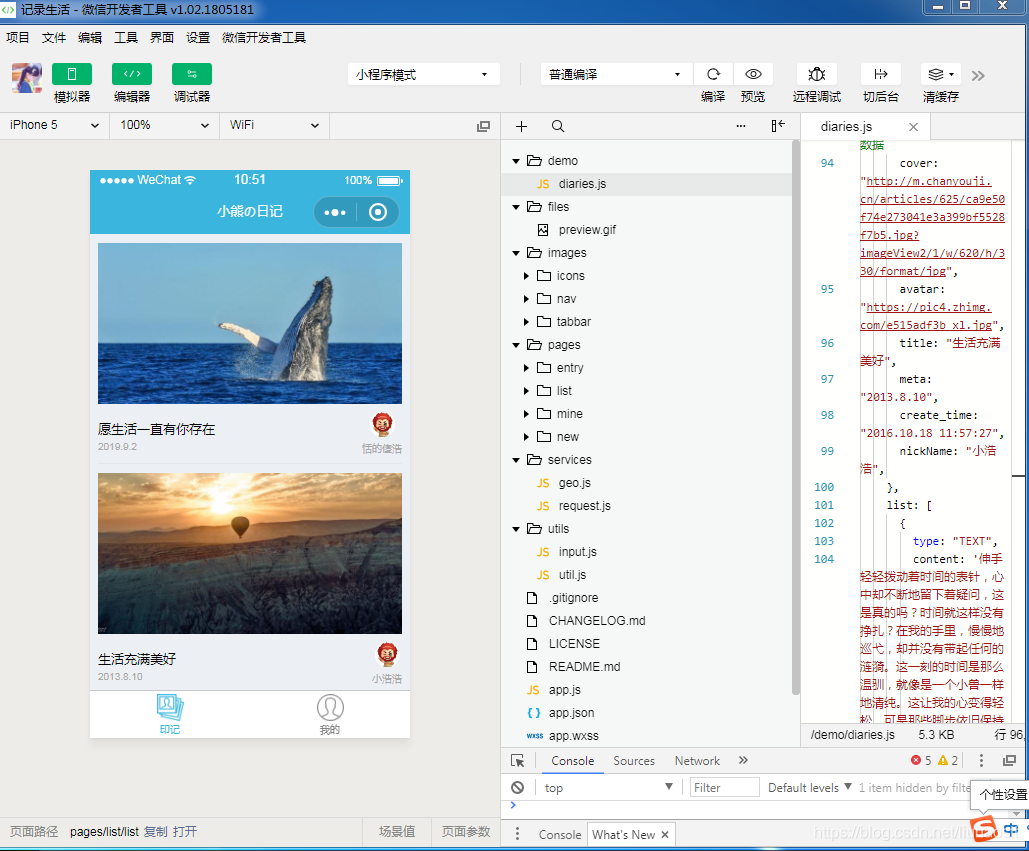Select the 印记 tab in simulator
The height and width of the screenshot is (851, 1029).
[x=170, y=715]
